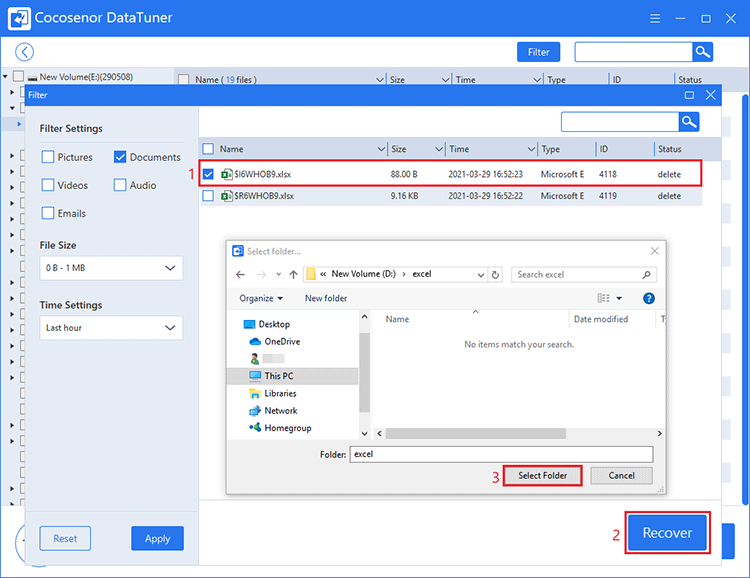Select Desktop in folder tree
The image size is (750, 578).
pyautogui.click(x=267, y=324)
